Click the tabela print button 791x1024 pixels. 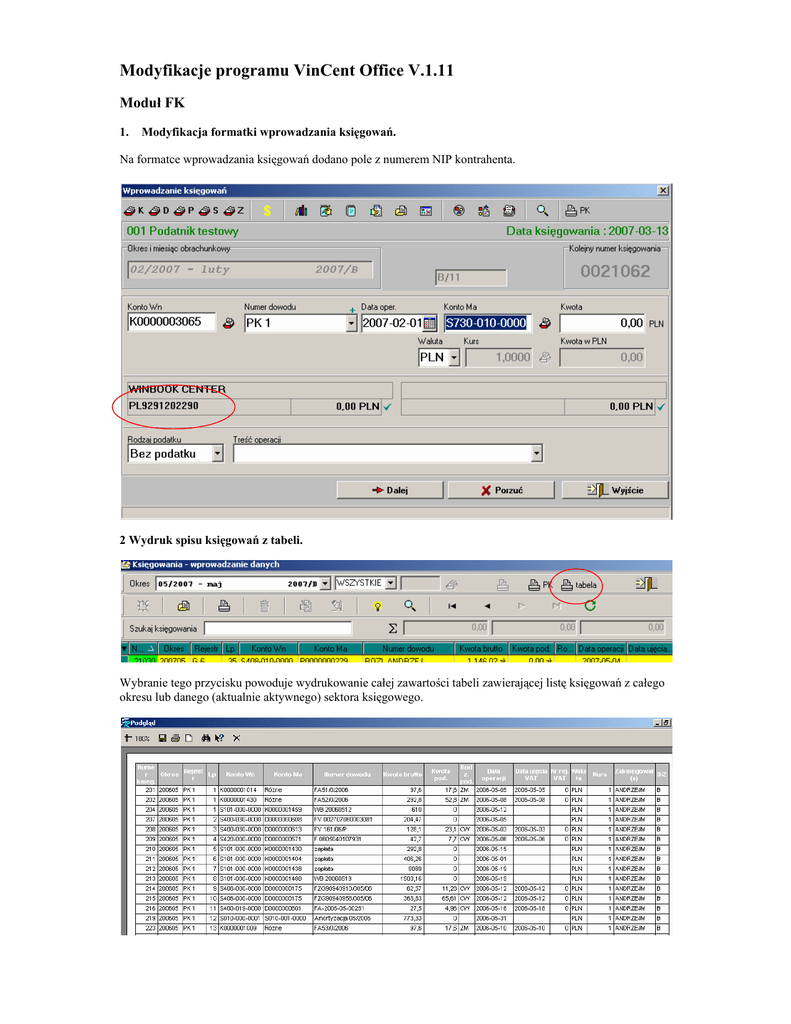point(579,584)
